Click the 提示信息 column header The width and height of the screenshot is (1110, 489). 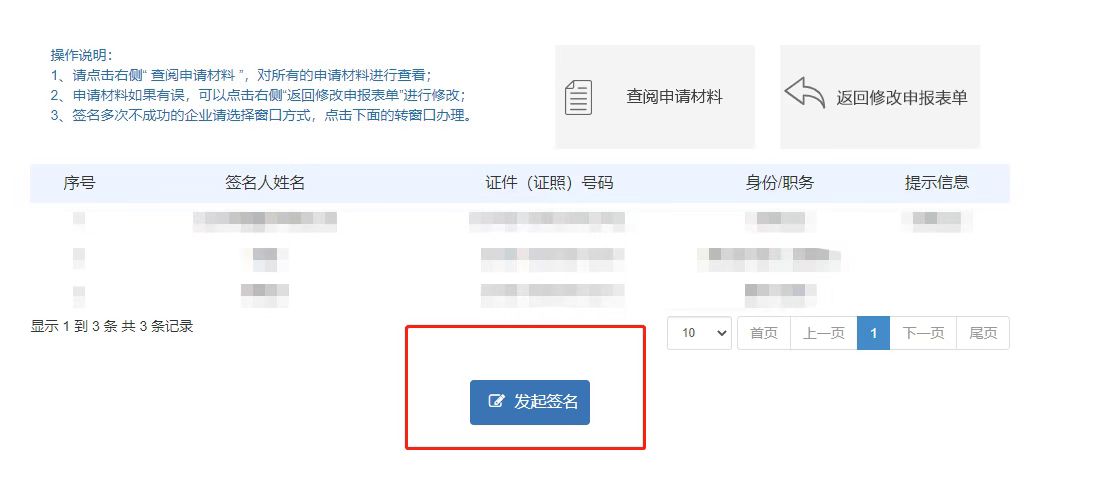click(x=937, y=183)
